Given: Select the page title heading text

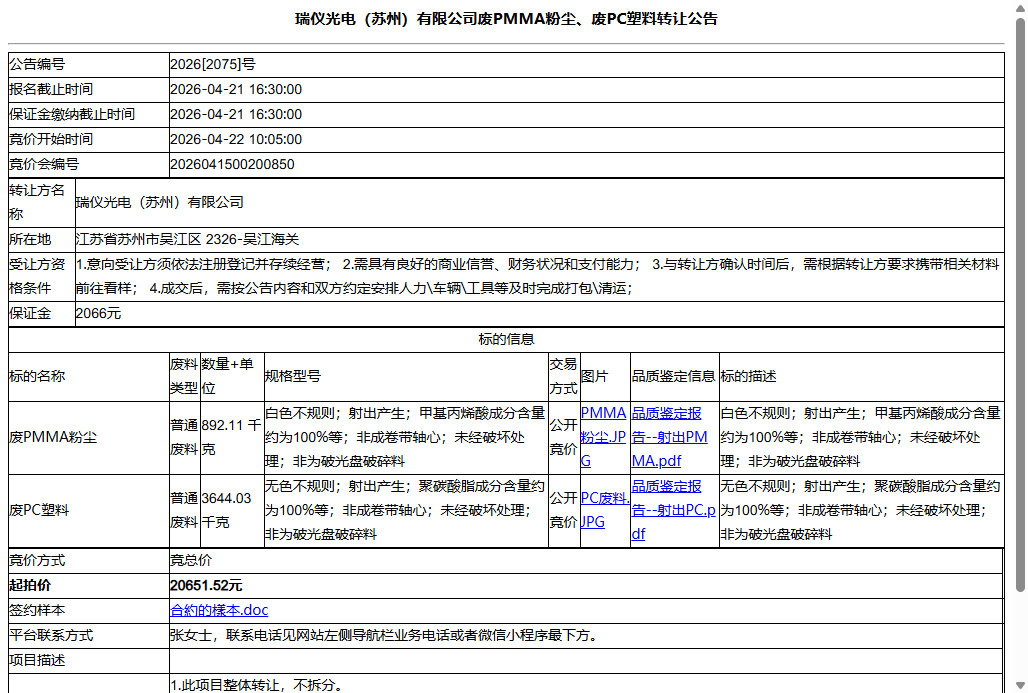Looking at the screenshot, I should [x=506, y=19].
